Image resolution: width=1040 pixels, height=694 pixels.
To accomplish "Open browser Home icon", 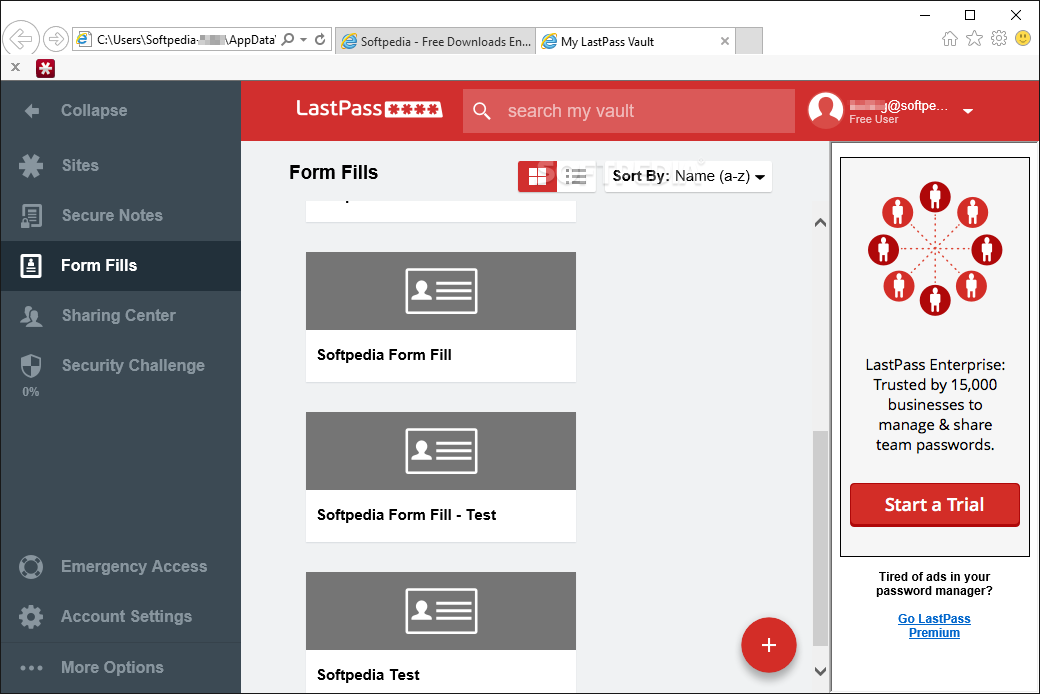I will tap(950, 39).
